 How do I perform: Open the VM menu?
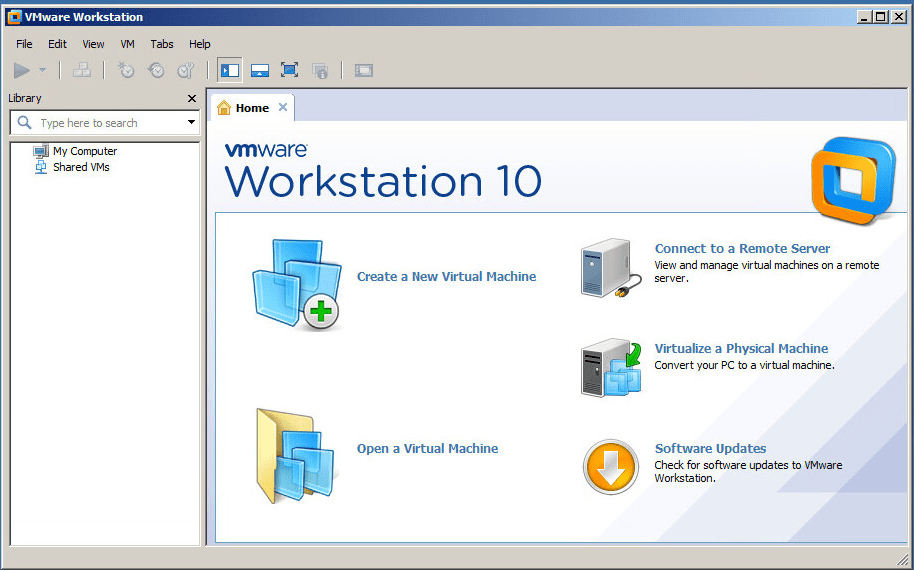click(x=128, y=44)
